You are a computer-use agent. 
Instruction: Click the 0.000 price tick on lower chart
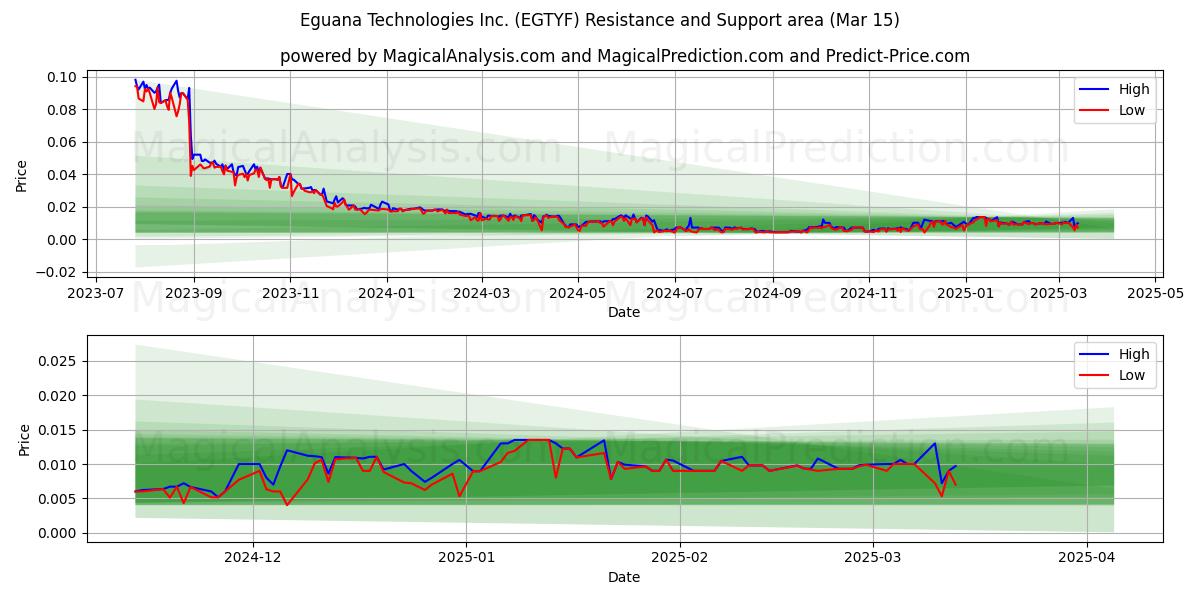click(58, 534)
